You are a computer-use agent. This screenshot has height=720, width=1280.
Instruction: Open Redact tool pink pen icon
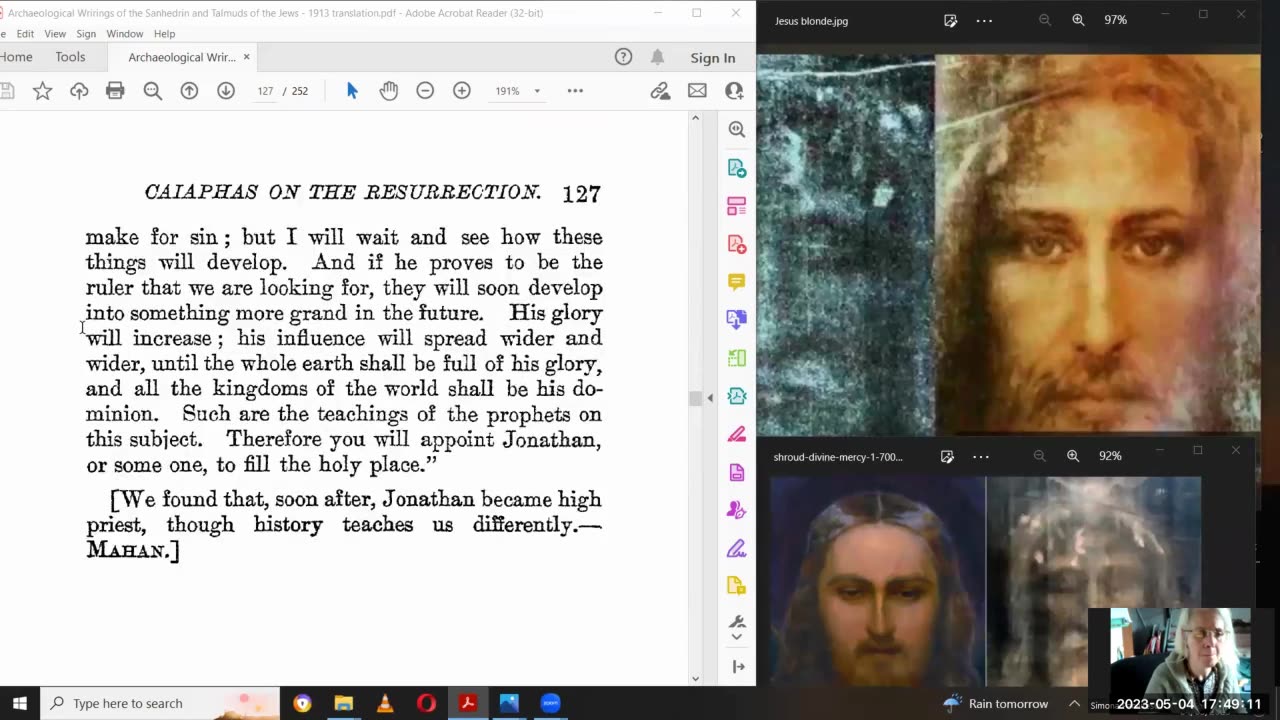tap(737, 434)
